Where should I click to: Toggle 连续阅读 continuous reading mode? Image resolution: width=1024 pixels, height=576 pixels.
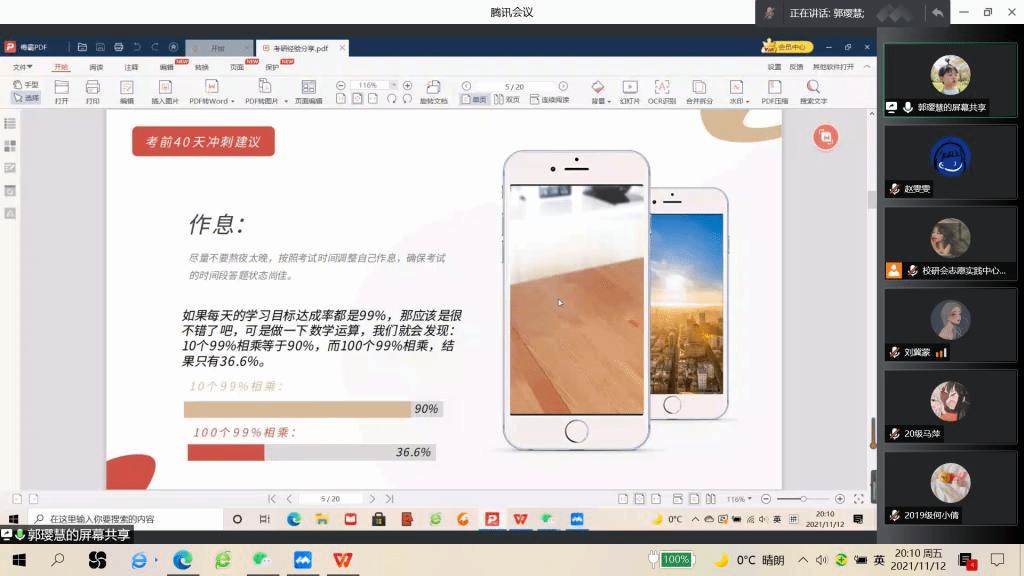point(549,100)
